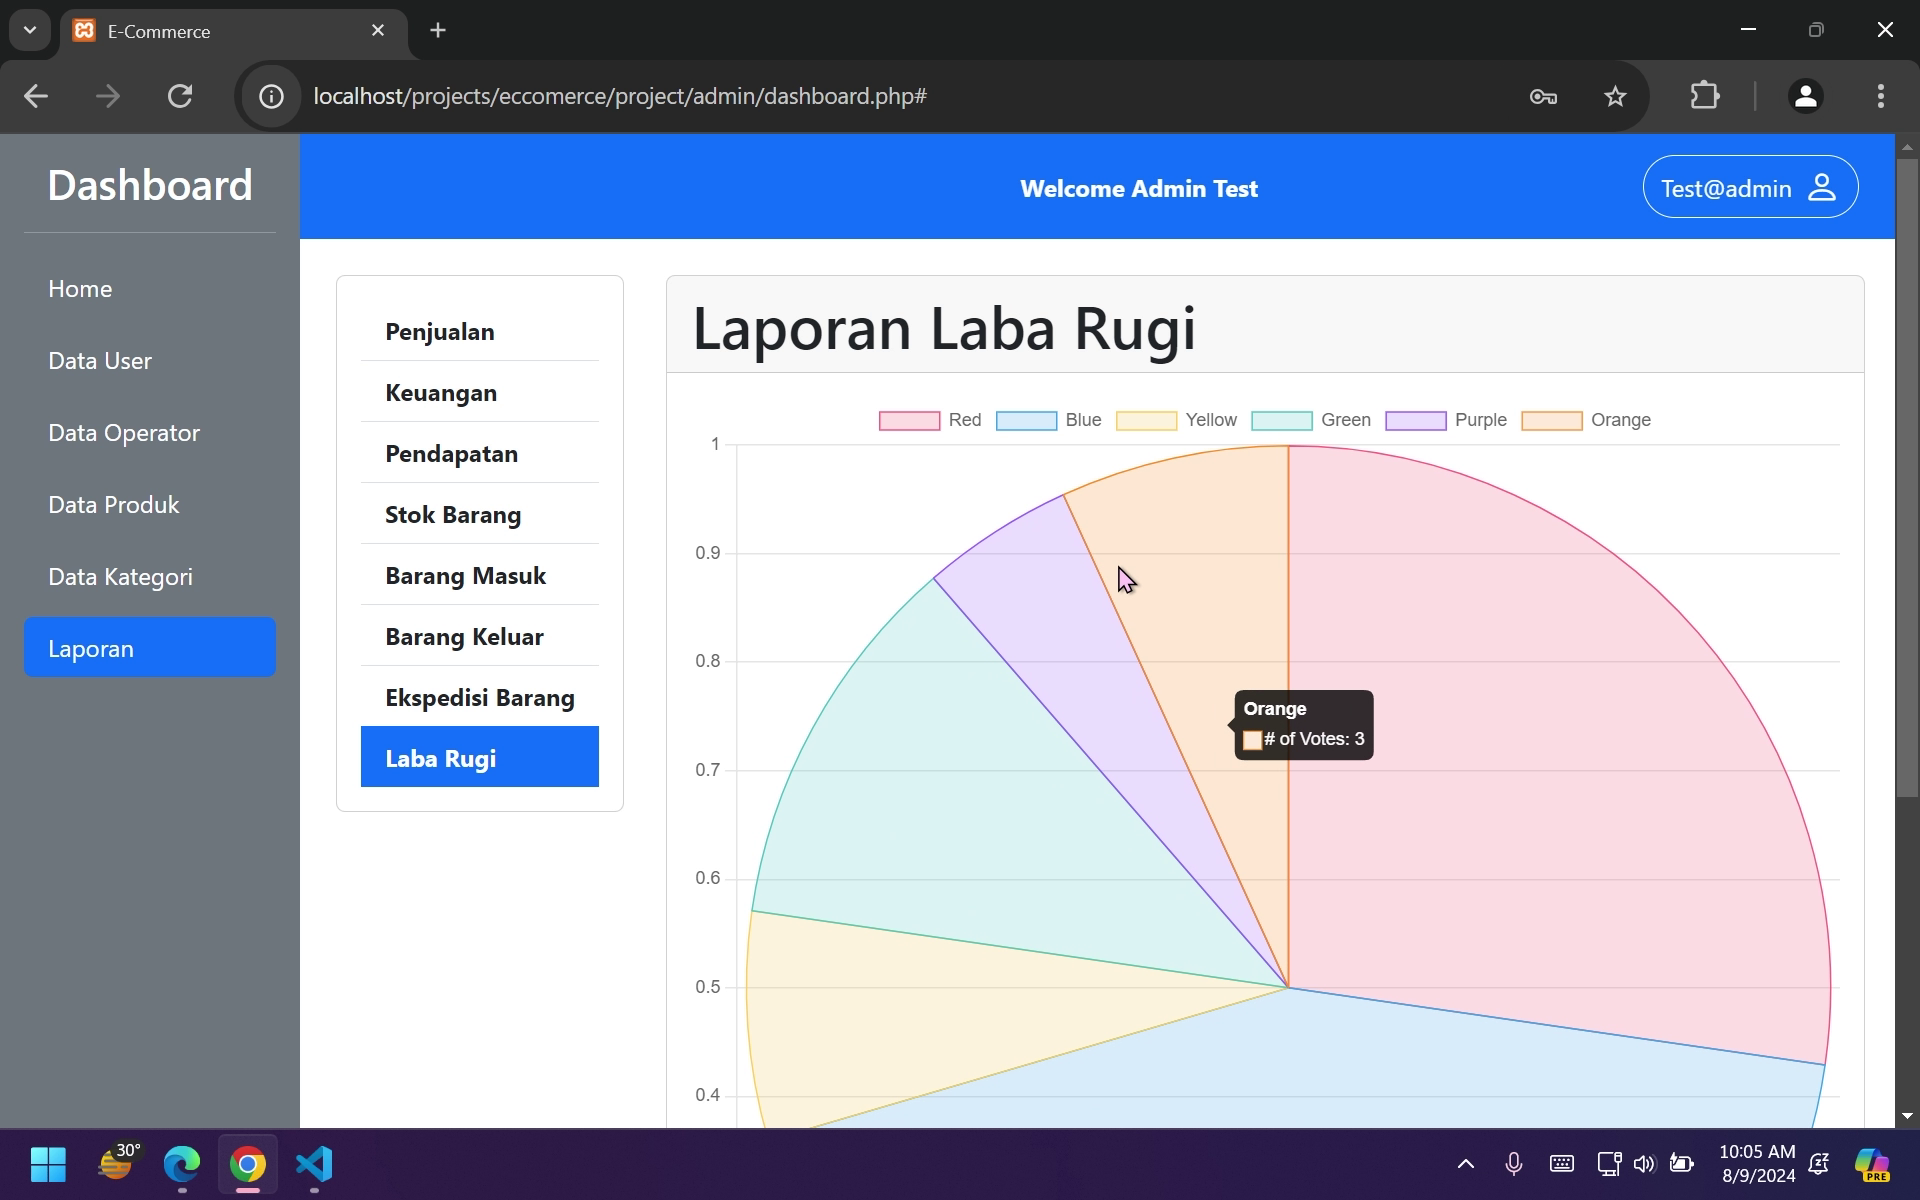This screenshot has height=1200, width=1920.
Task: Launch Microsoft Edge from the taskbar
Action: click(182, 1164)
